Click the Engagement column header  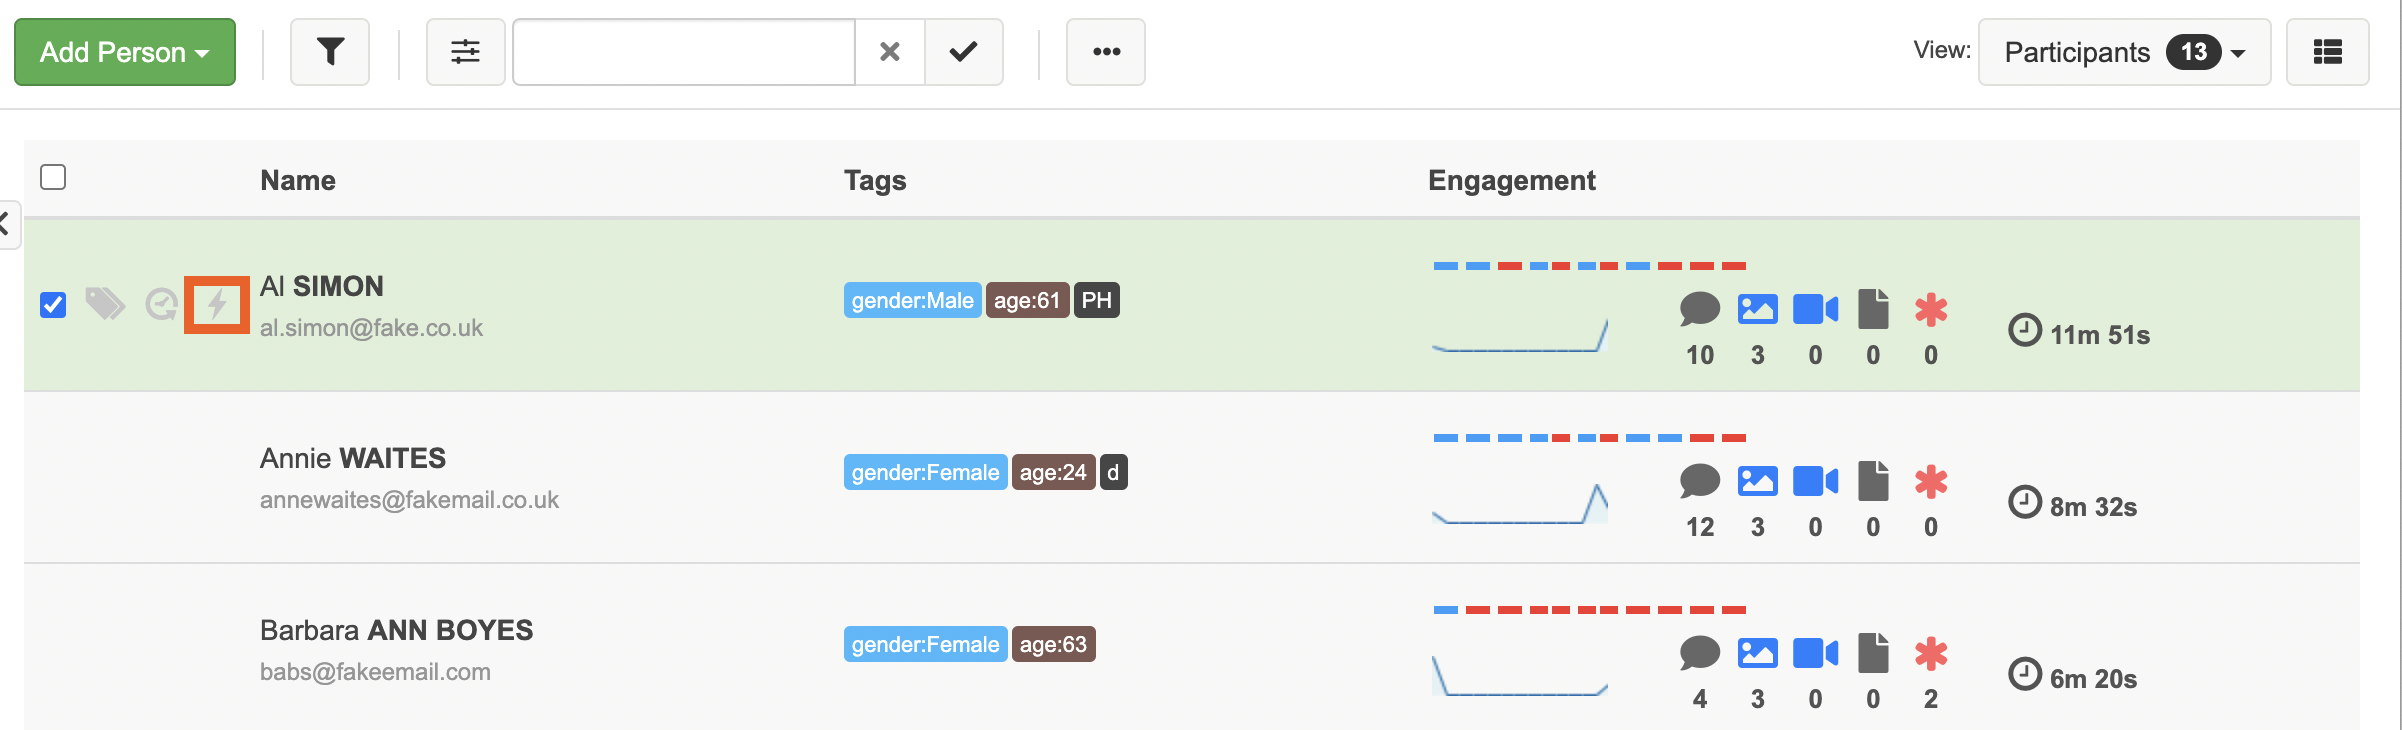coord(1511,180)
